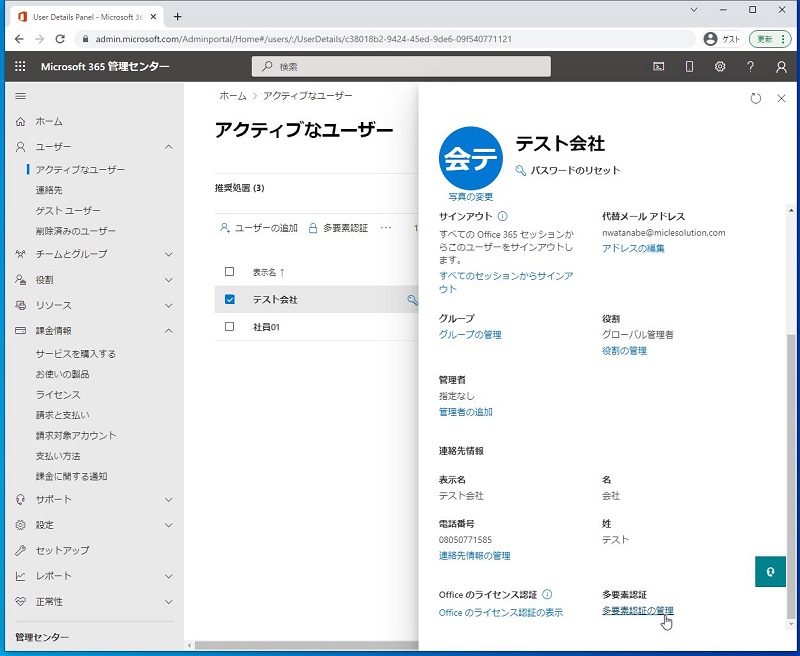
Task: Open the more actions ellipsis in toolbar
Action: tap(386, 228)
